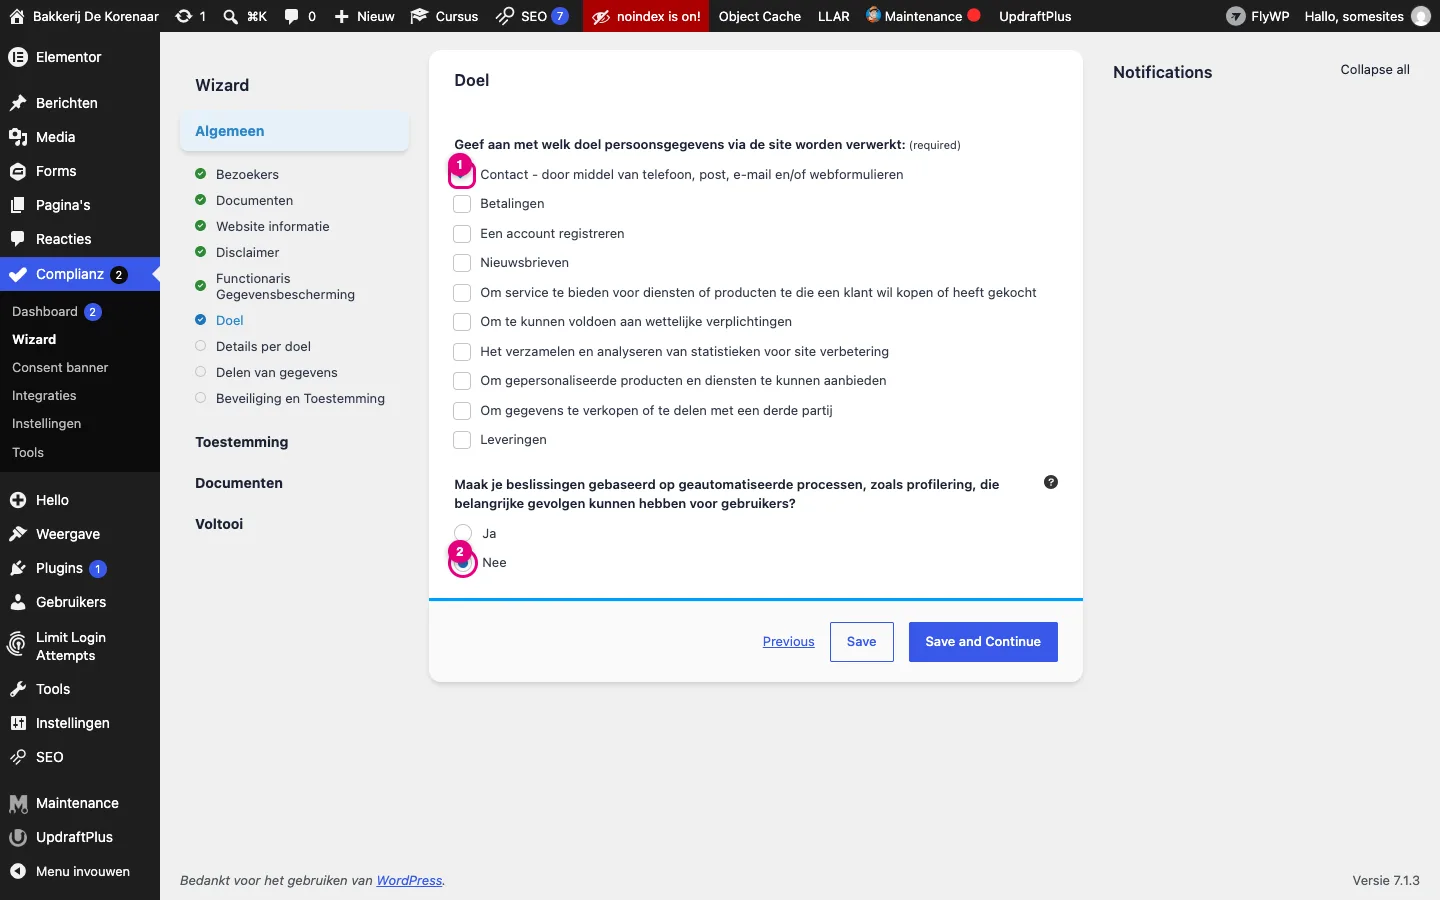Expand the Toestemming wizard section

242,442
